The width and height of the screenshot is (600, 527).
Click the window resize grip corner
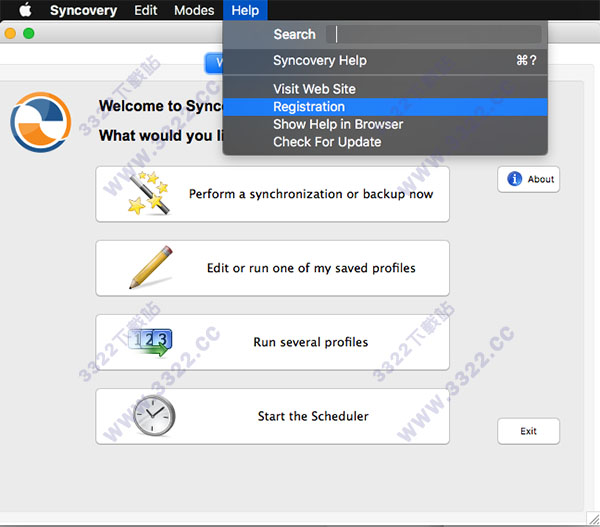tap(593, 519)
